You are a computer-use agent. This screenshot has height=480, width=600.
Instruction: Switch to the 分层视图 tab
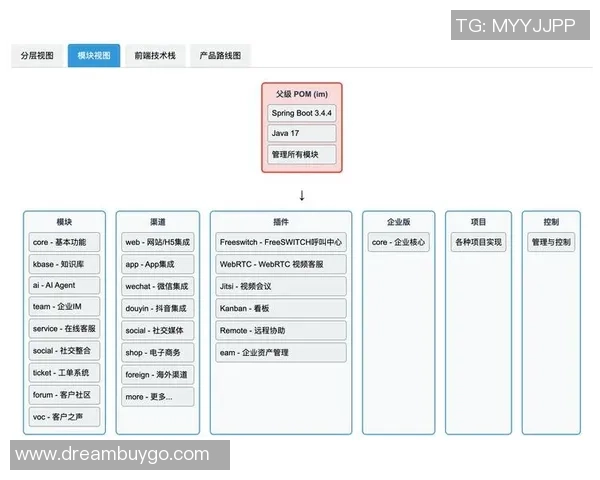[x=38, y=56]
